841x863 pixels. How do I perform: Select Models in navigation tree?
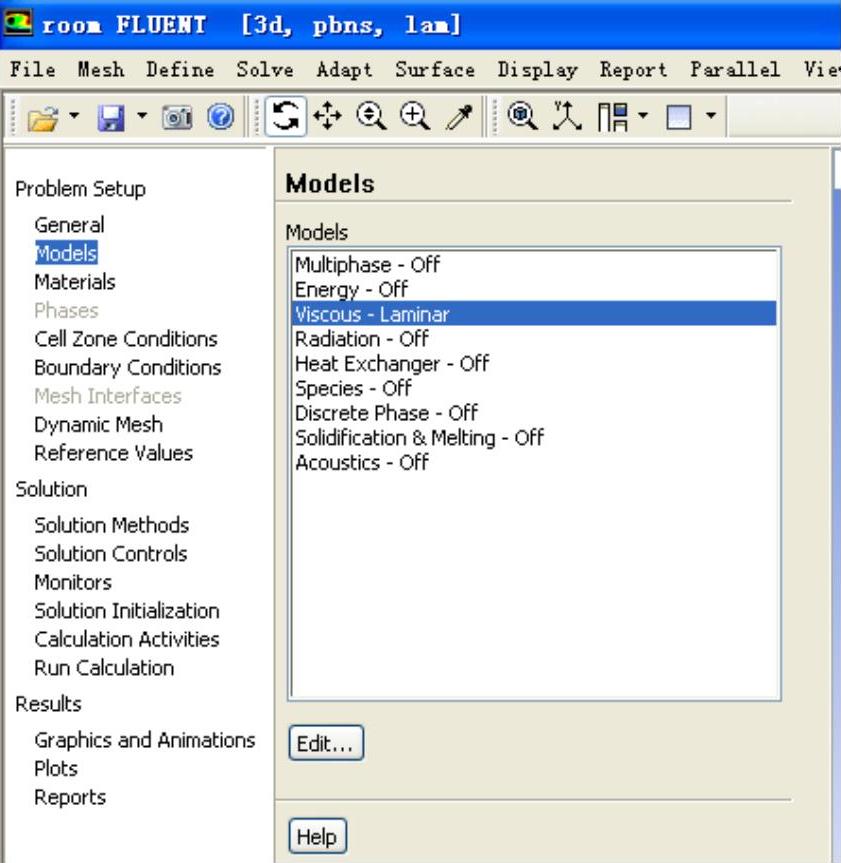[67, 253]
